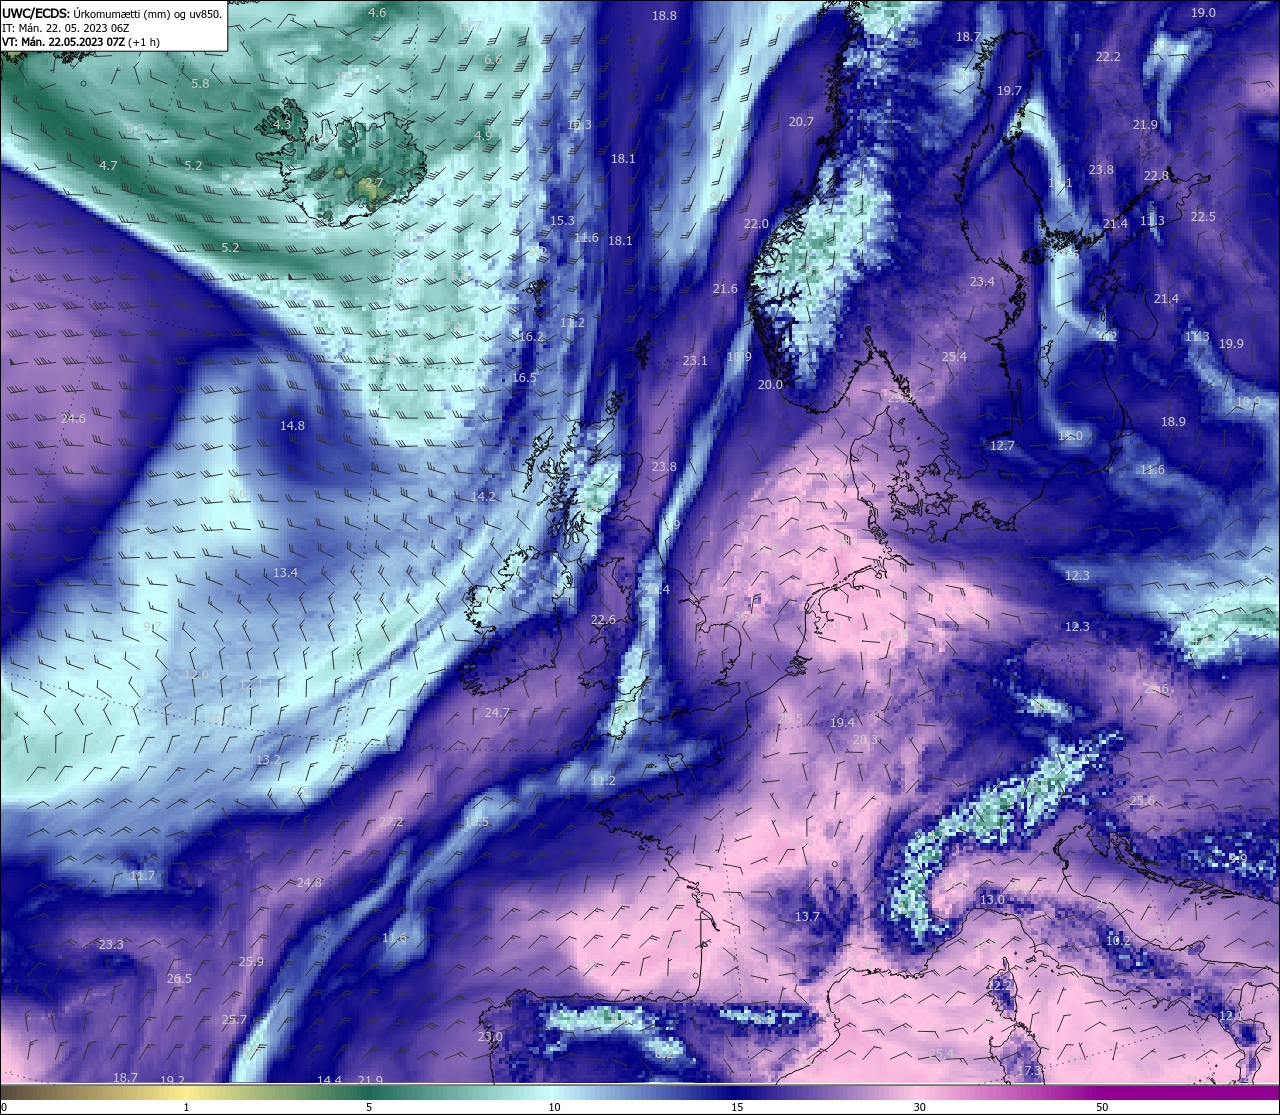Click the 16.5 value near Faroe Islands

point(524,378)
